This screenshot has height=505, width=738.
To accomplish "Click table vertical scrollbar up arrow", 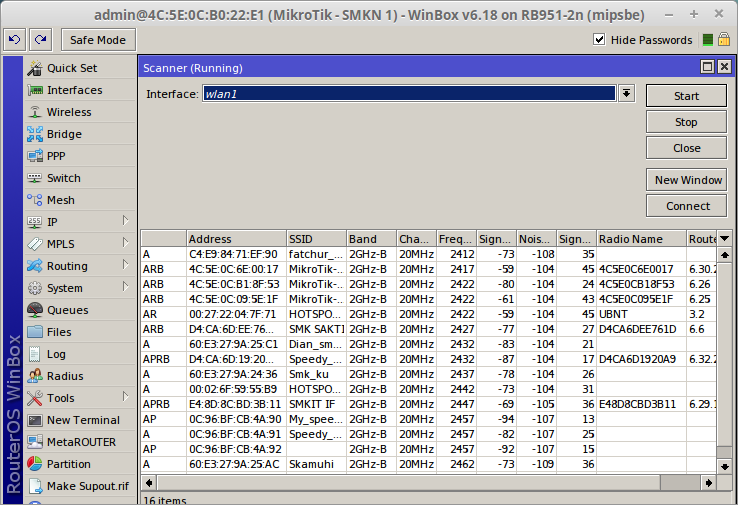I will click(x=725, y=255).
